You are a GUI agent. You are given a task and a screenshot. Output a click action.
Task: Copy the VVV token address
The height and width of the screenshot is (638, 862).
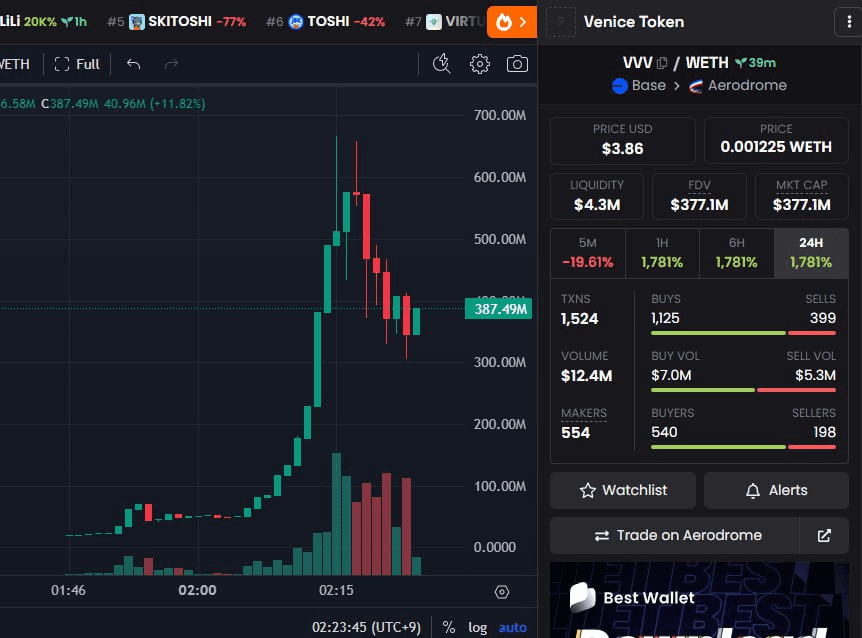pyautogui.click(x=662, y=63)
